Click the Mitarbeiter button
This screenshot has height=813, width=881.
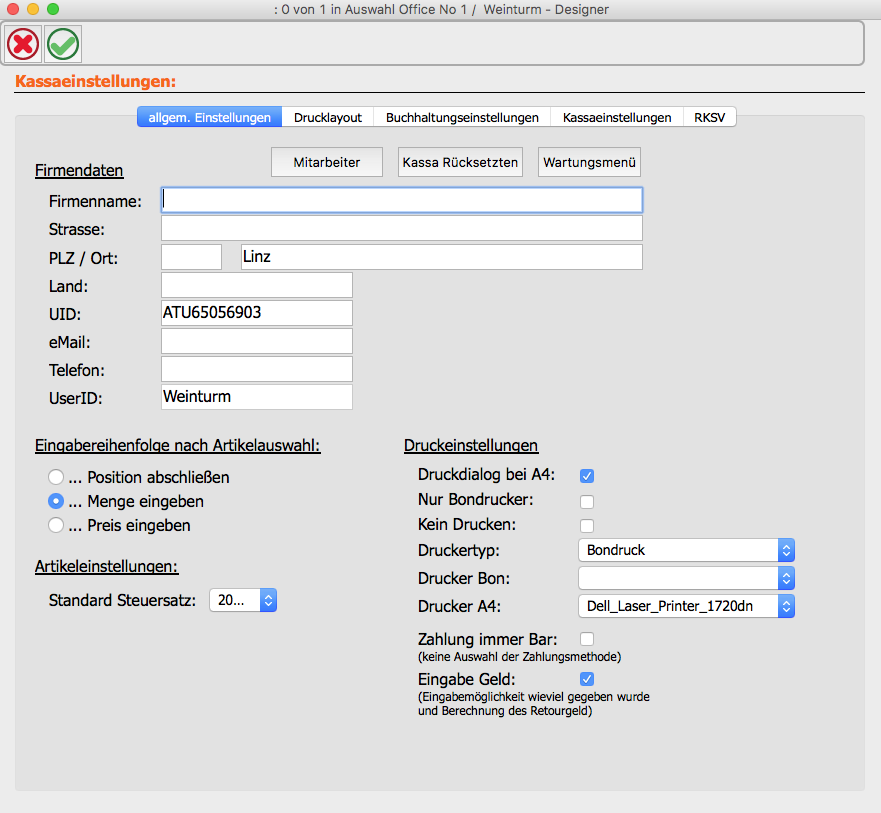326,161
